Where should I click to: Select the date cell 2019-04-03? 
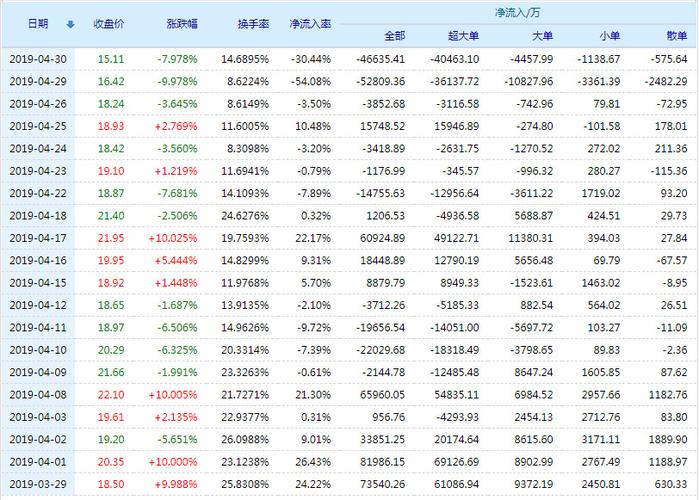coord(38,417)
